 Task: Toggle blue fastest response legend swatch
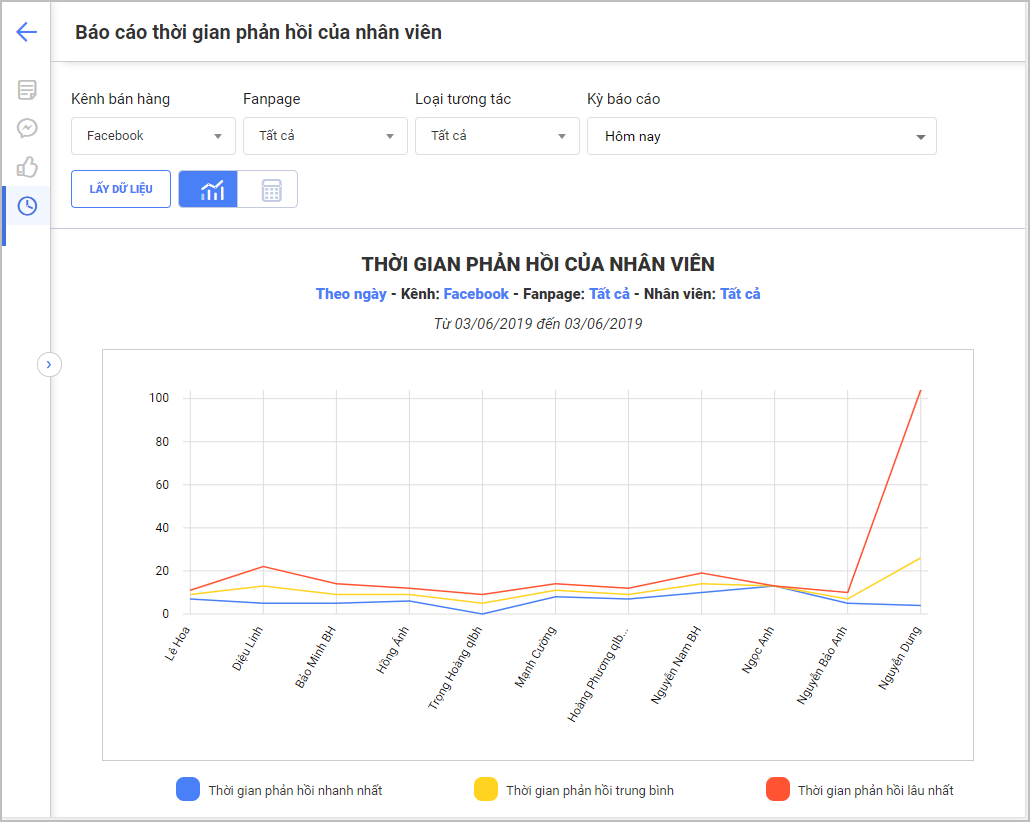point(187,790)
